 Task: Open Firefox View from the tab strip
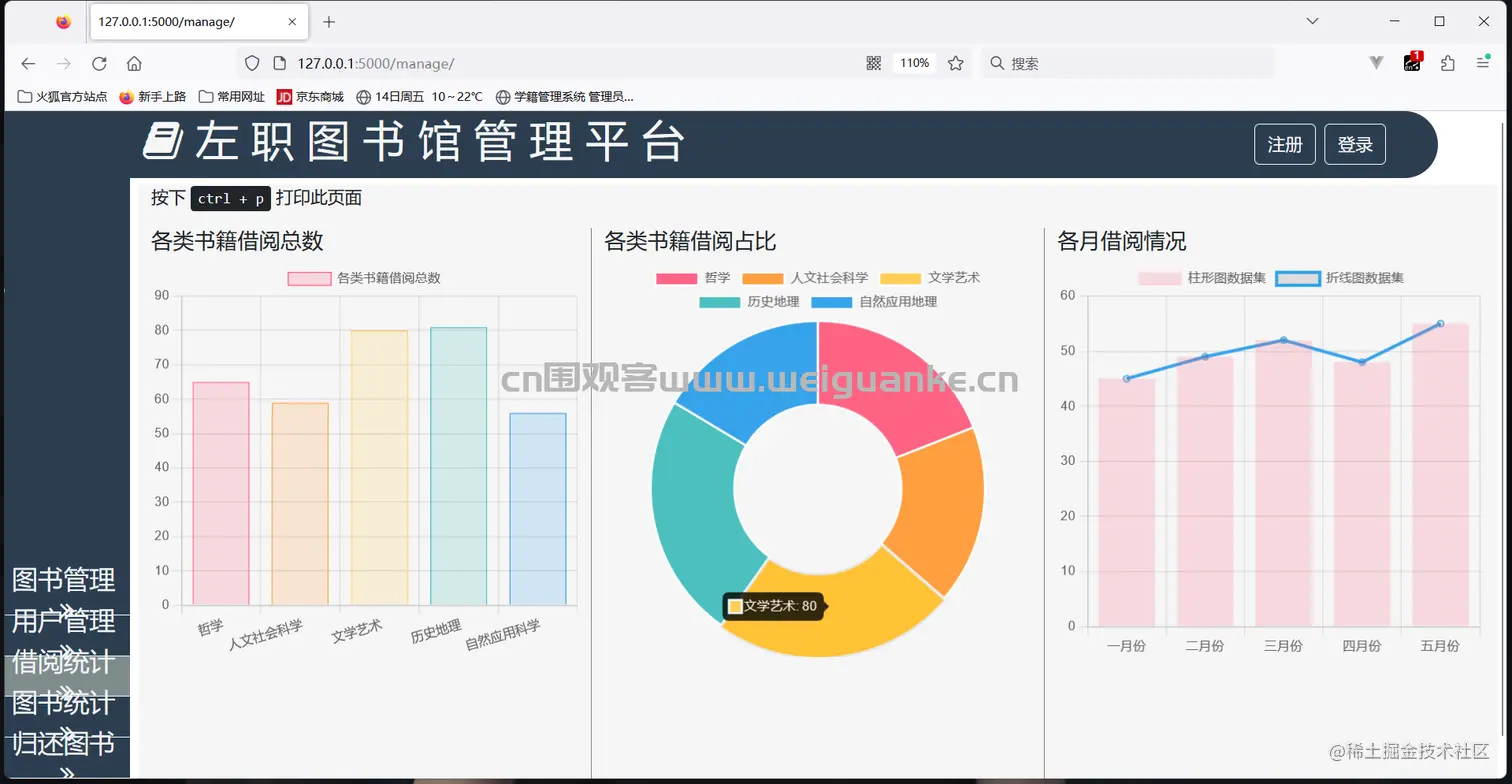63,21
